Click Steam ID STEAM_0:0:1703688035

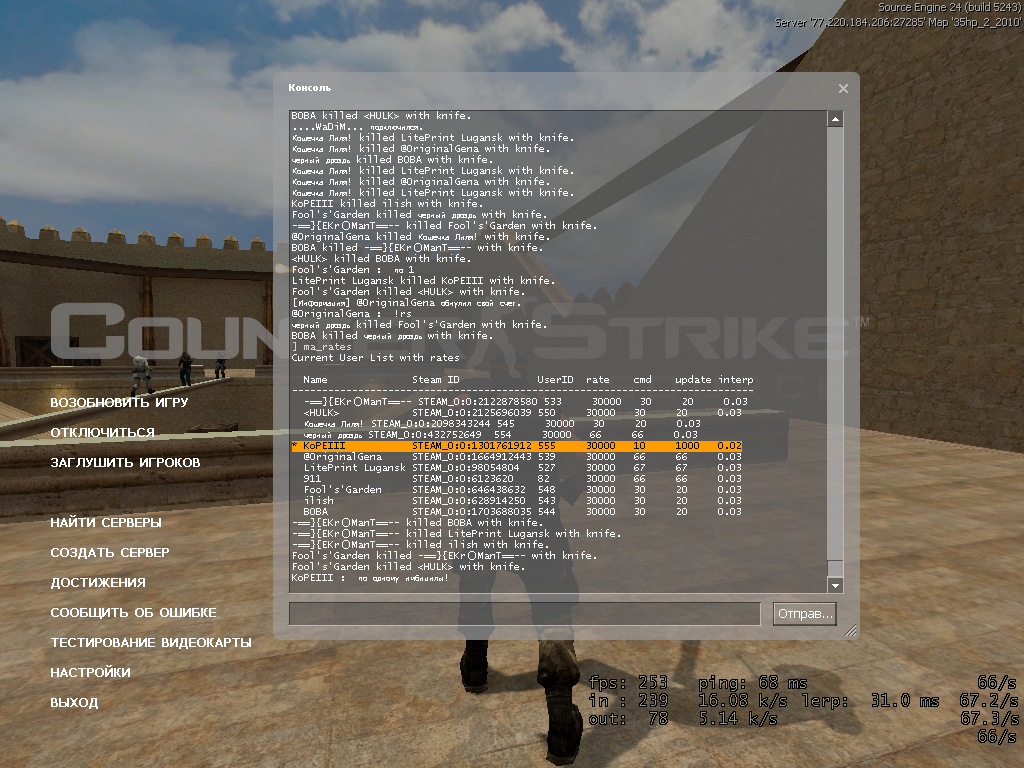472,512
